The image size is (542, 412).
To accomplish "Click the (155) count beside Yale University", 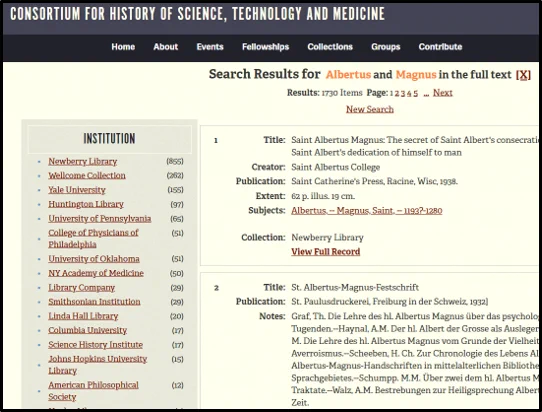I will (x=175, y=190).
